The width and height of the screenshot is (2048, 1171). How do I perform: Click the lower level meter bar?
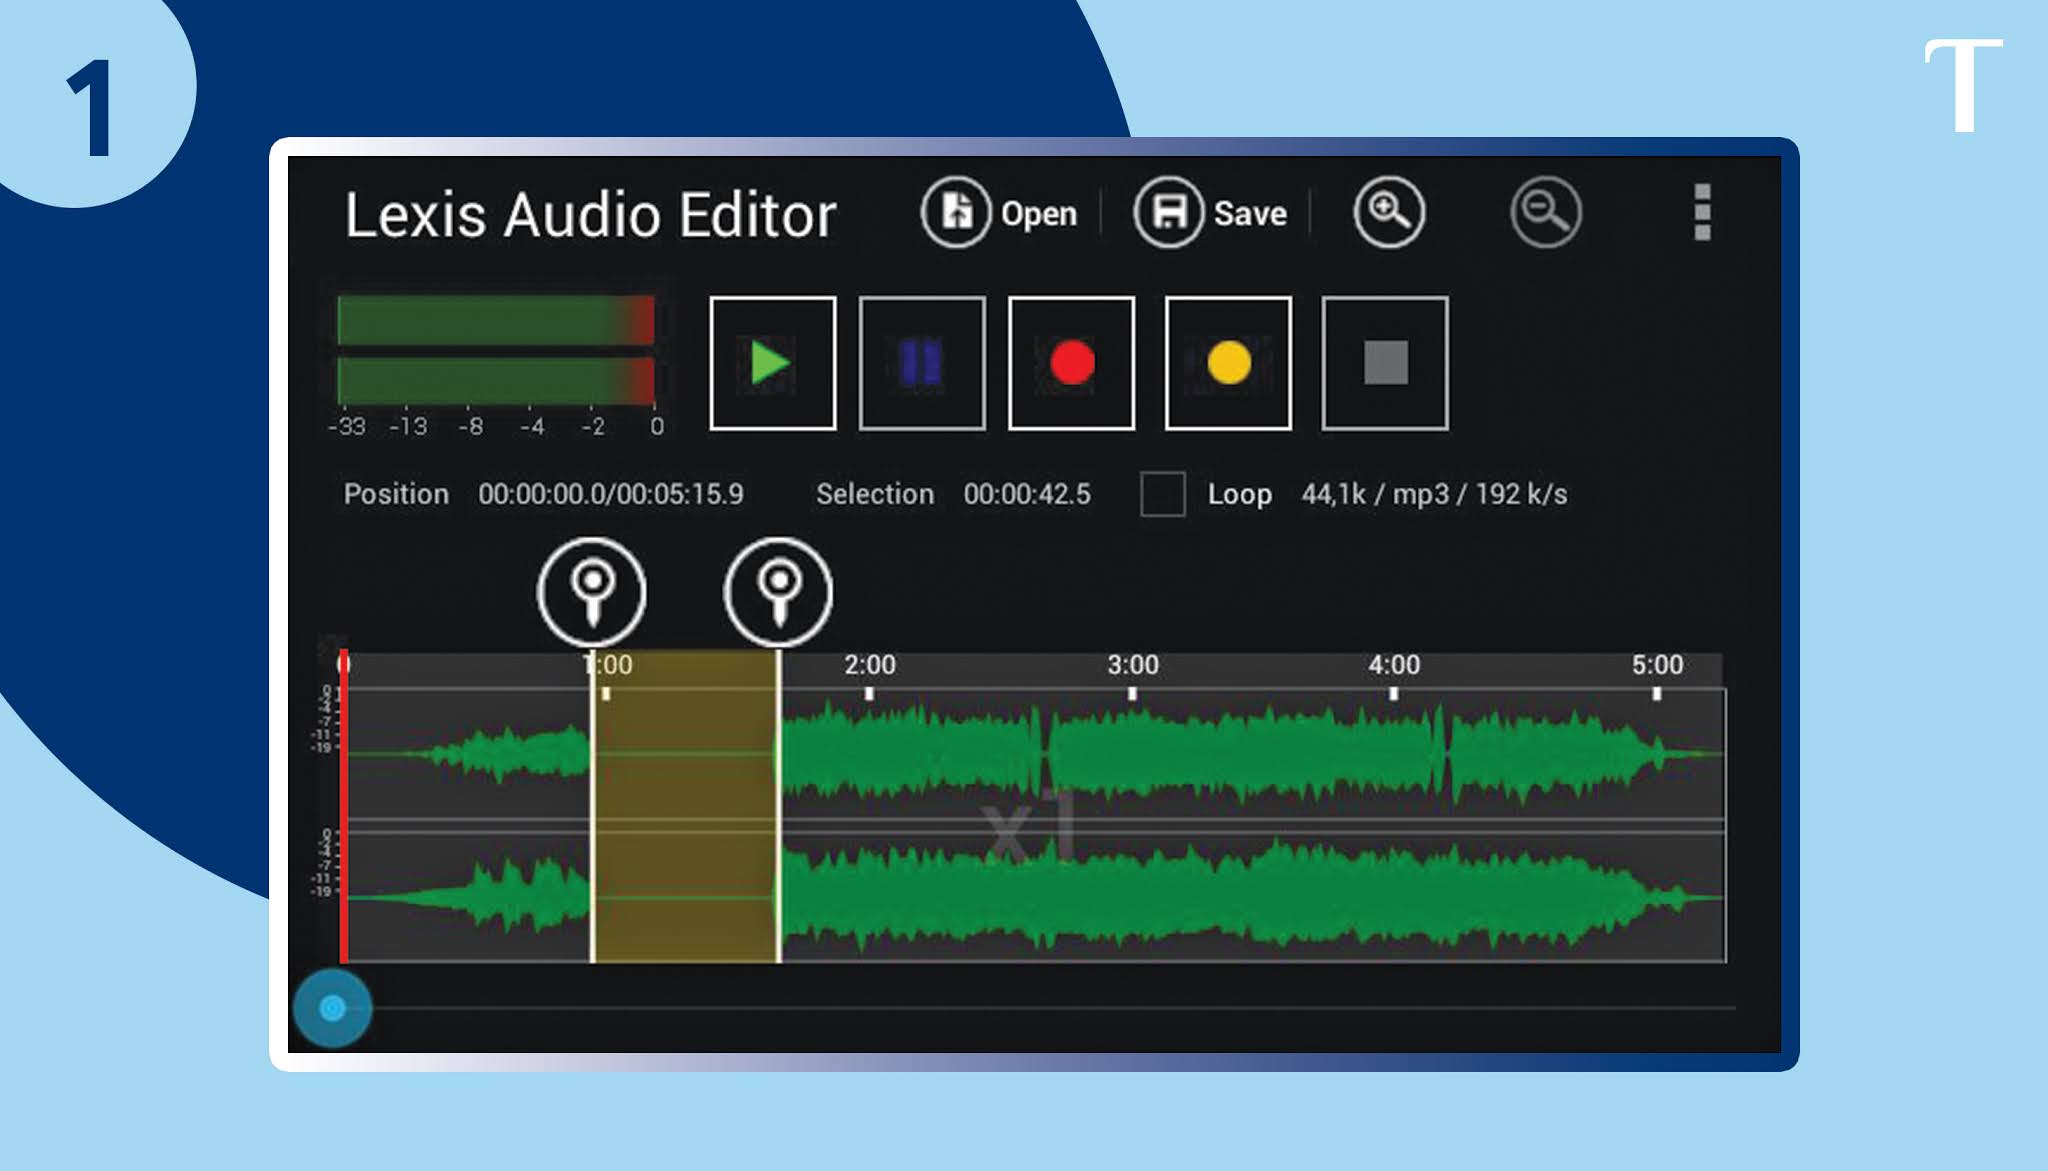[x=496, y=381]
